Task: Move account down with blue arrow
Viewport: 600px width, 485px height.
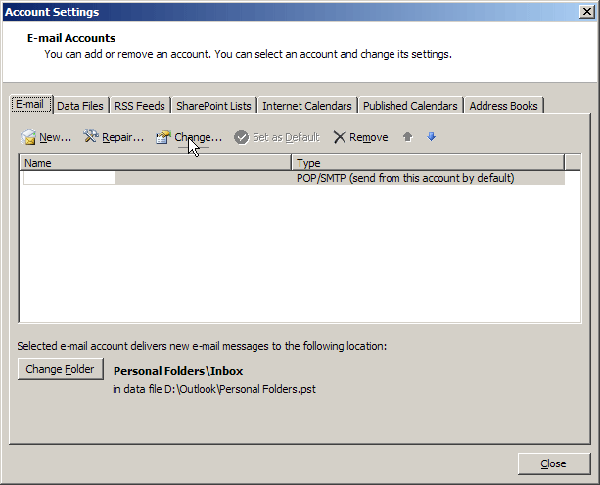Action: (x=432, y=137)
